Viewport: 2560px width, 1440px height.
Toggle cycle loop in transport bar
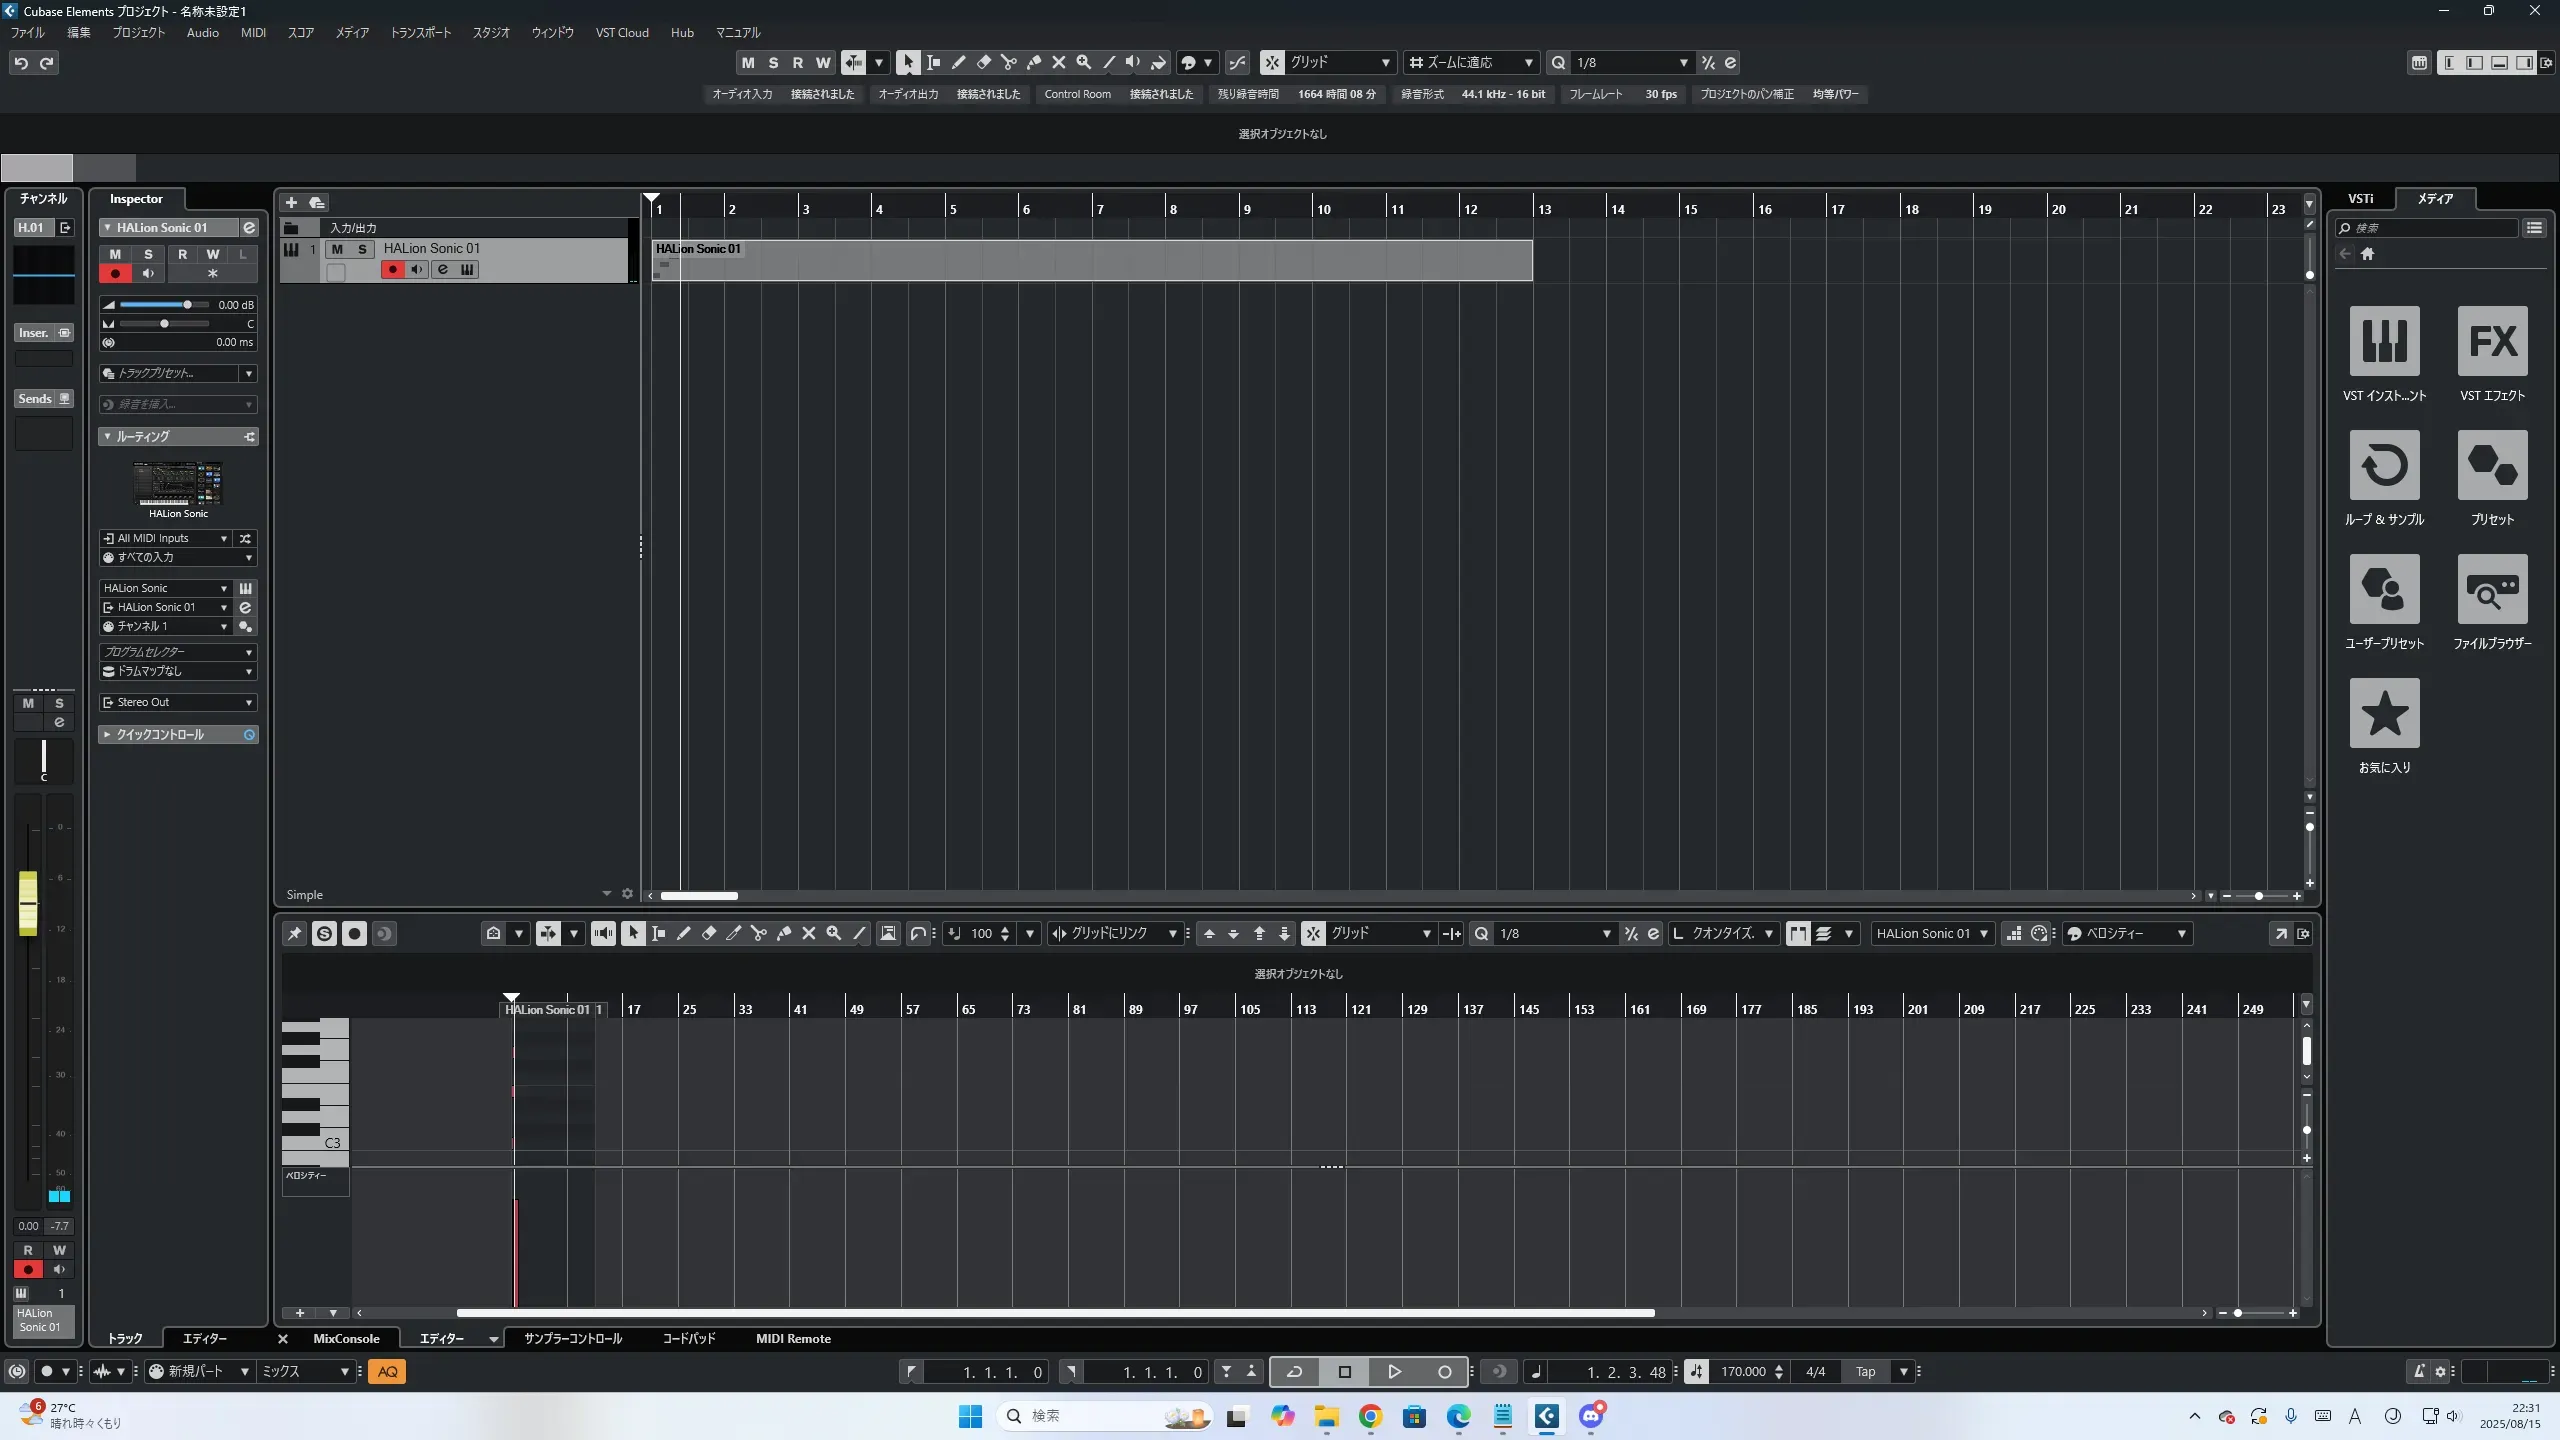coord(1294,1372)
